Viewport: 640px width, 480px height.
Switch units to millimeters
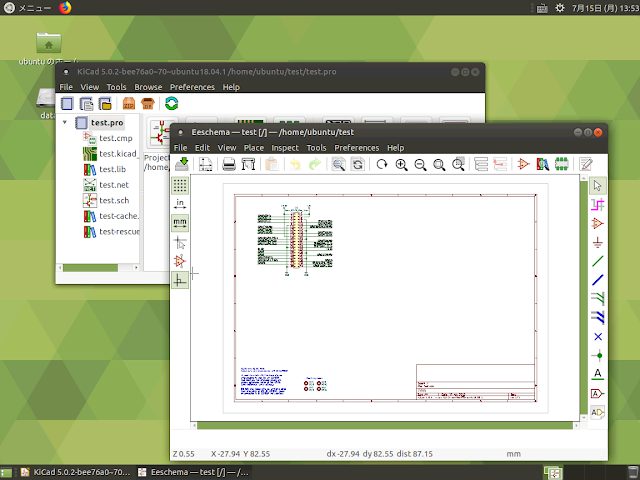180,223
